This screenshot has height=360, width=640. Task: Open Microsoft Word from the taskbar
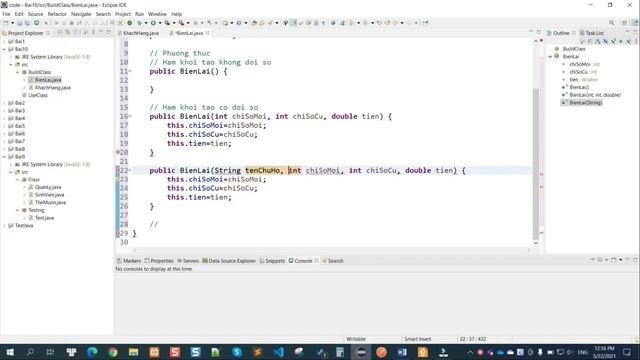[402, 352]
